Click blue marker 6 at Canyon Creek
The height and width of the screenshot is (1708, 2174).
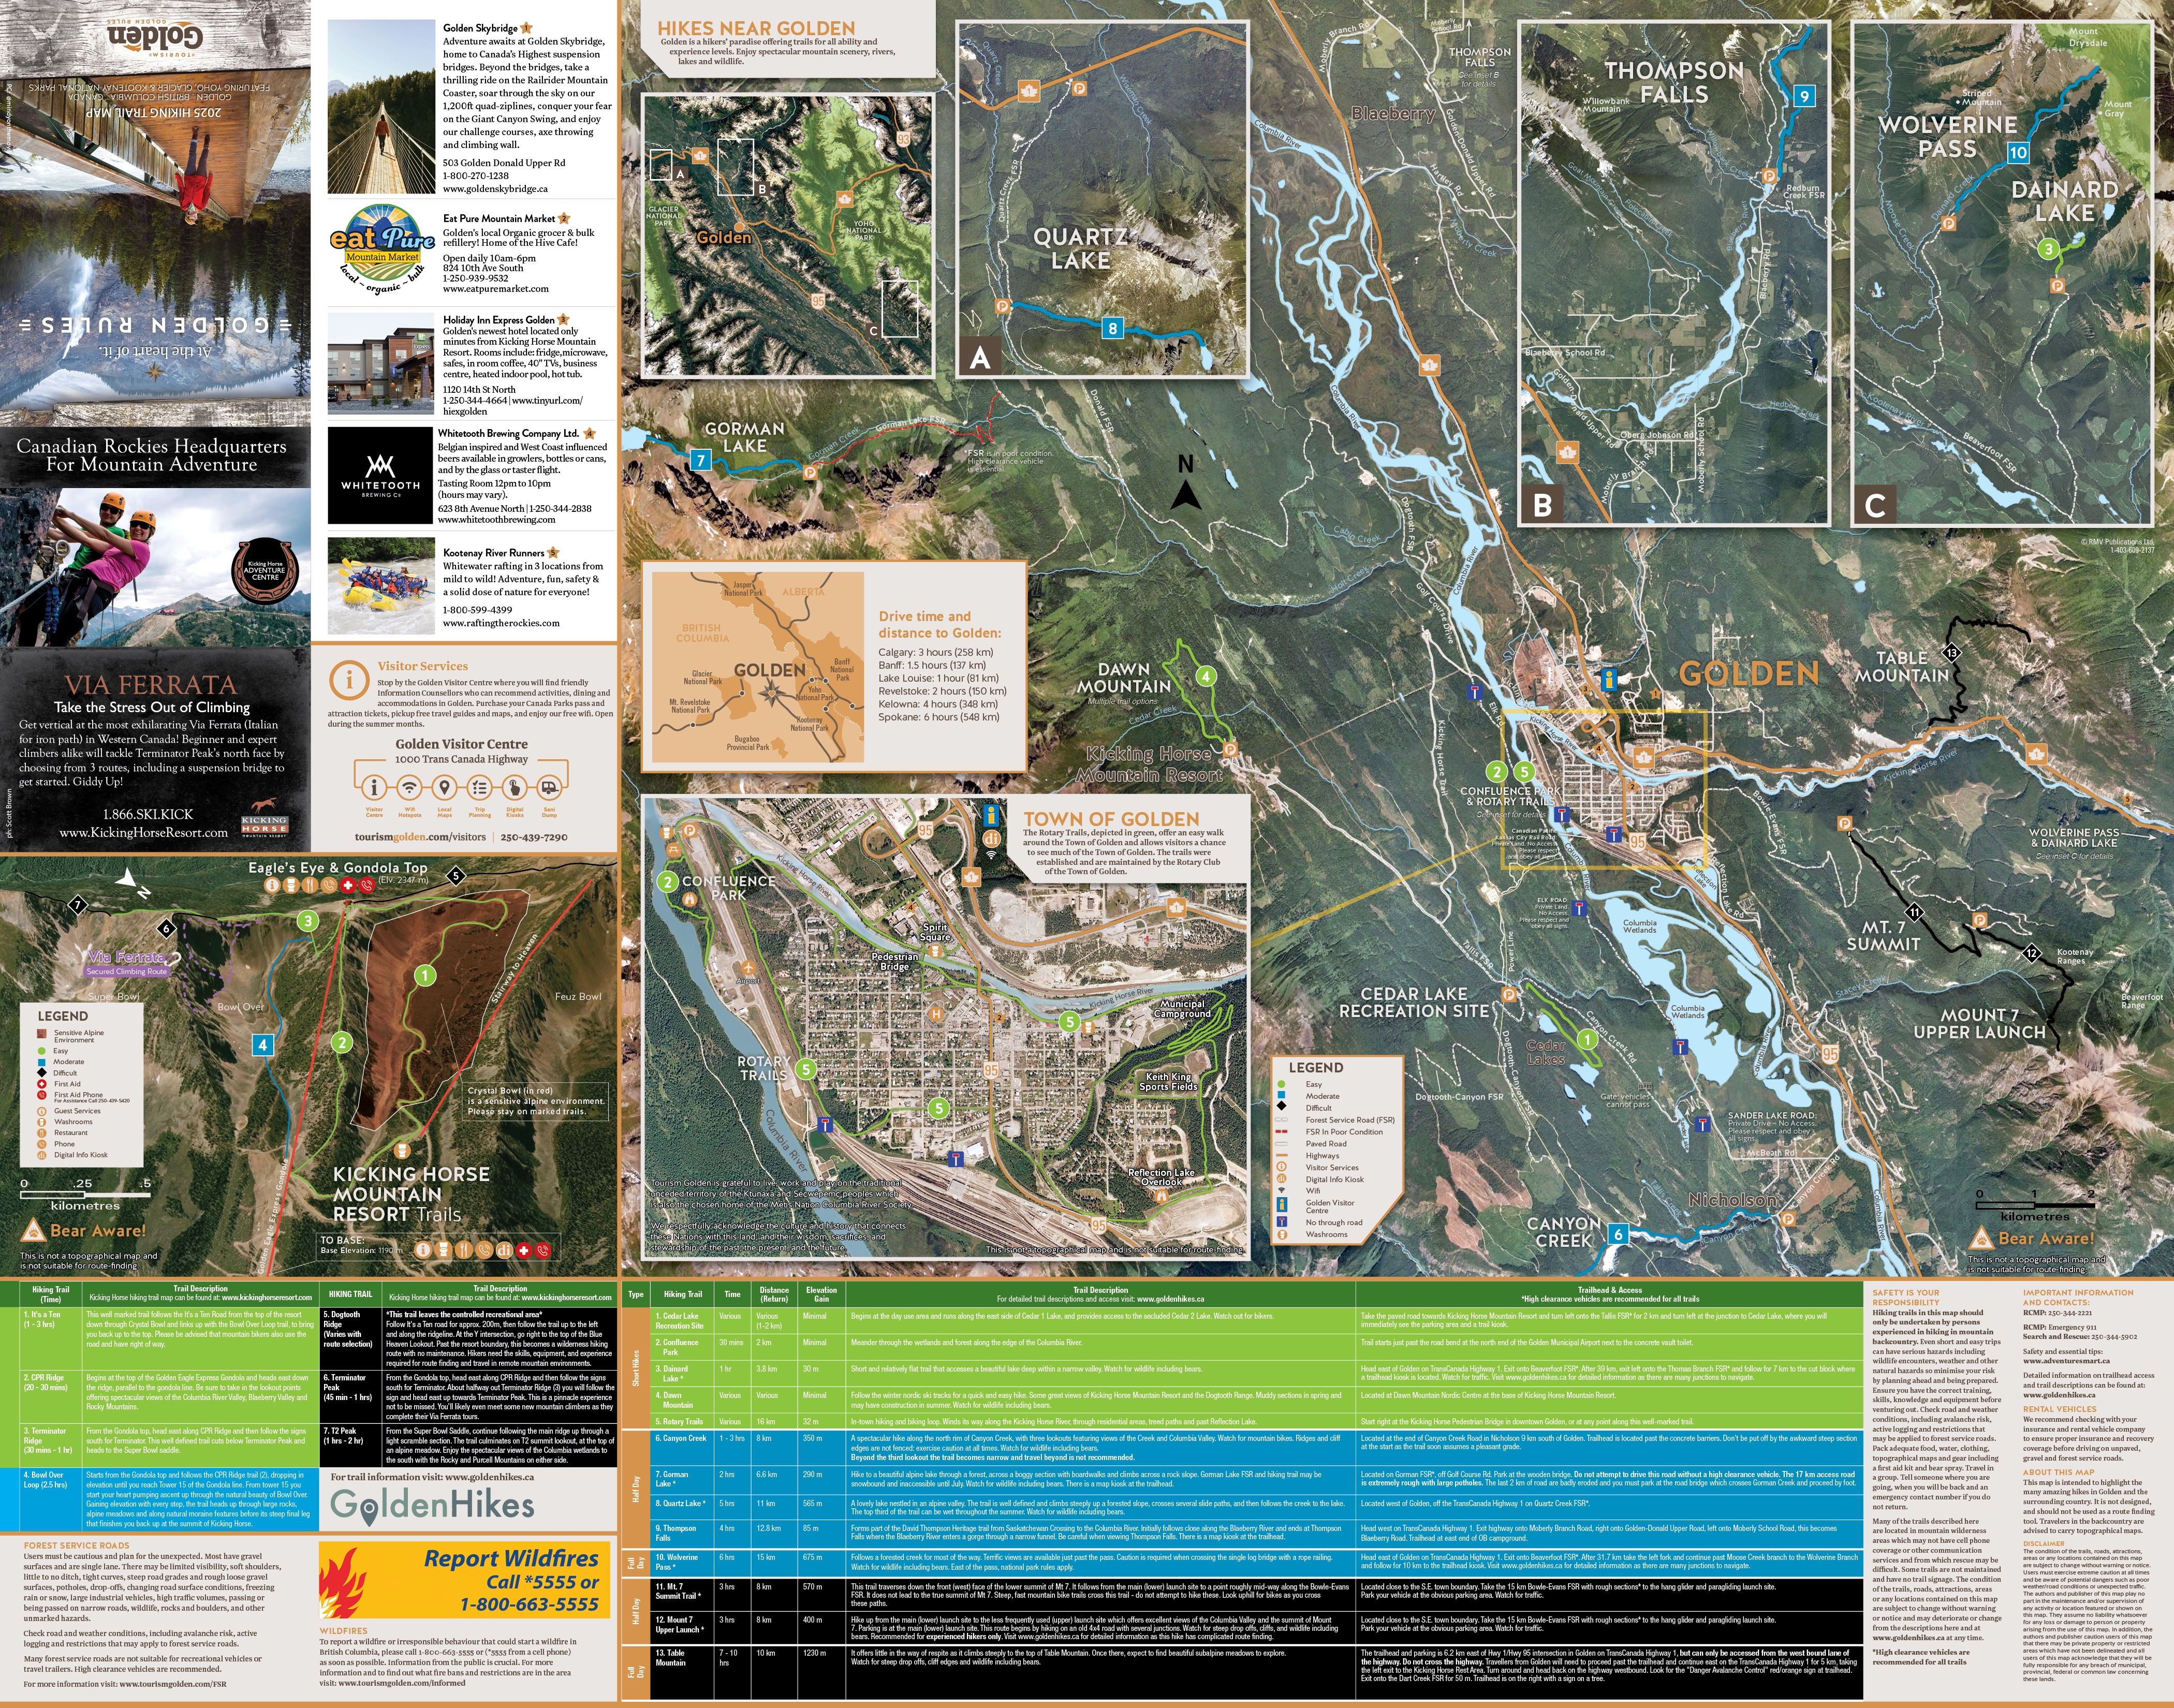pyautogui.click(x=1619, y=1234)
